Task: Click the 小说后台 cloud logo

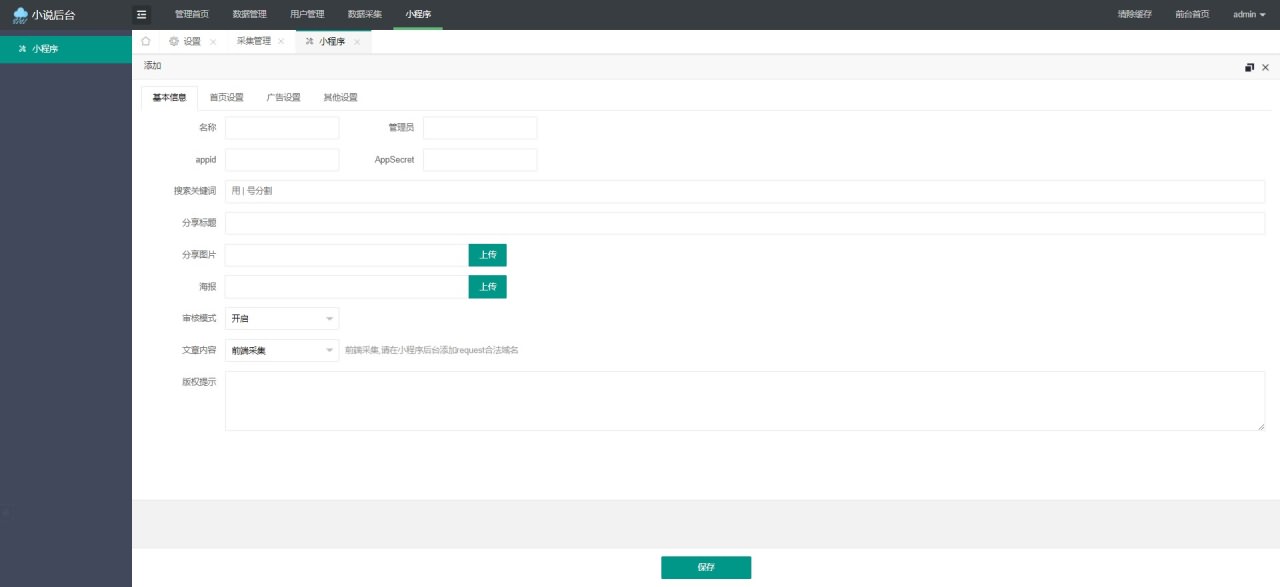Action: pyautogui.click(x=20, y=15)
